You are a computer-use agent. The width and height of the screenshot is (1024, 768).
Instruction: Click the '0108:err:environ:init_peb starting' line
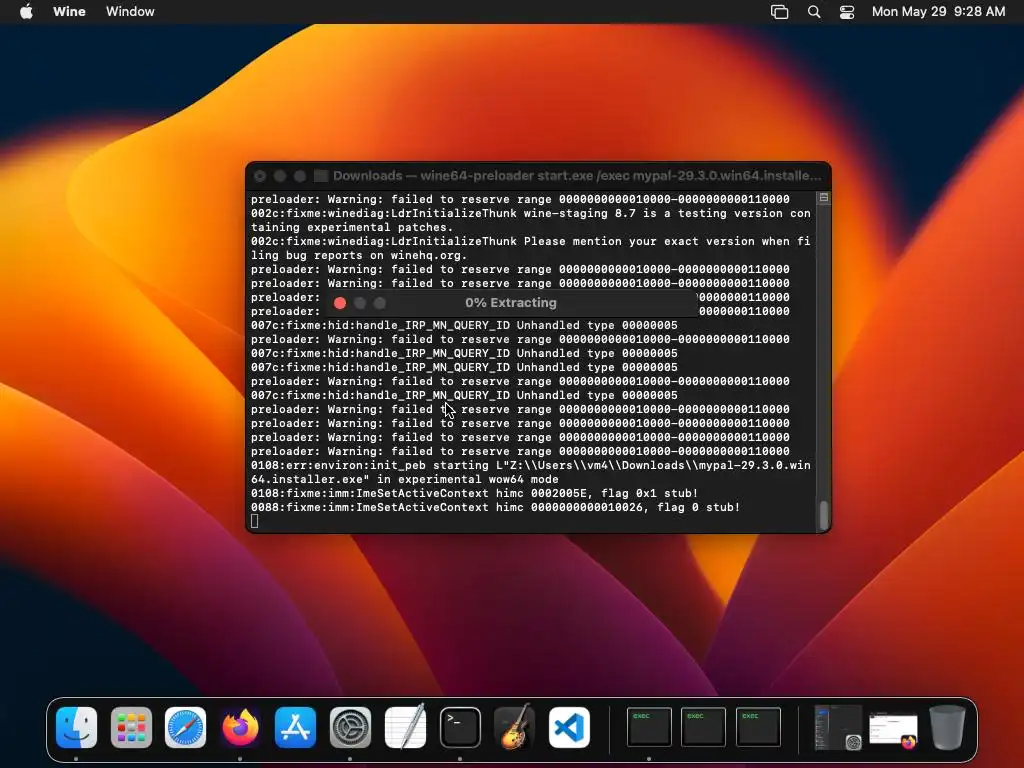(x=530, y=466)
